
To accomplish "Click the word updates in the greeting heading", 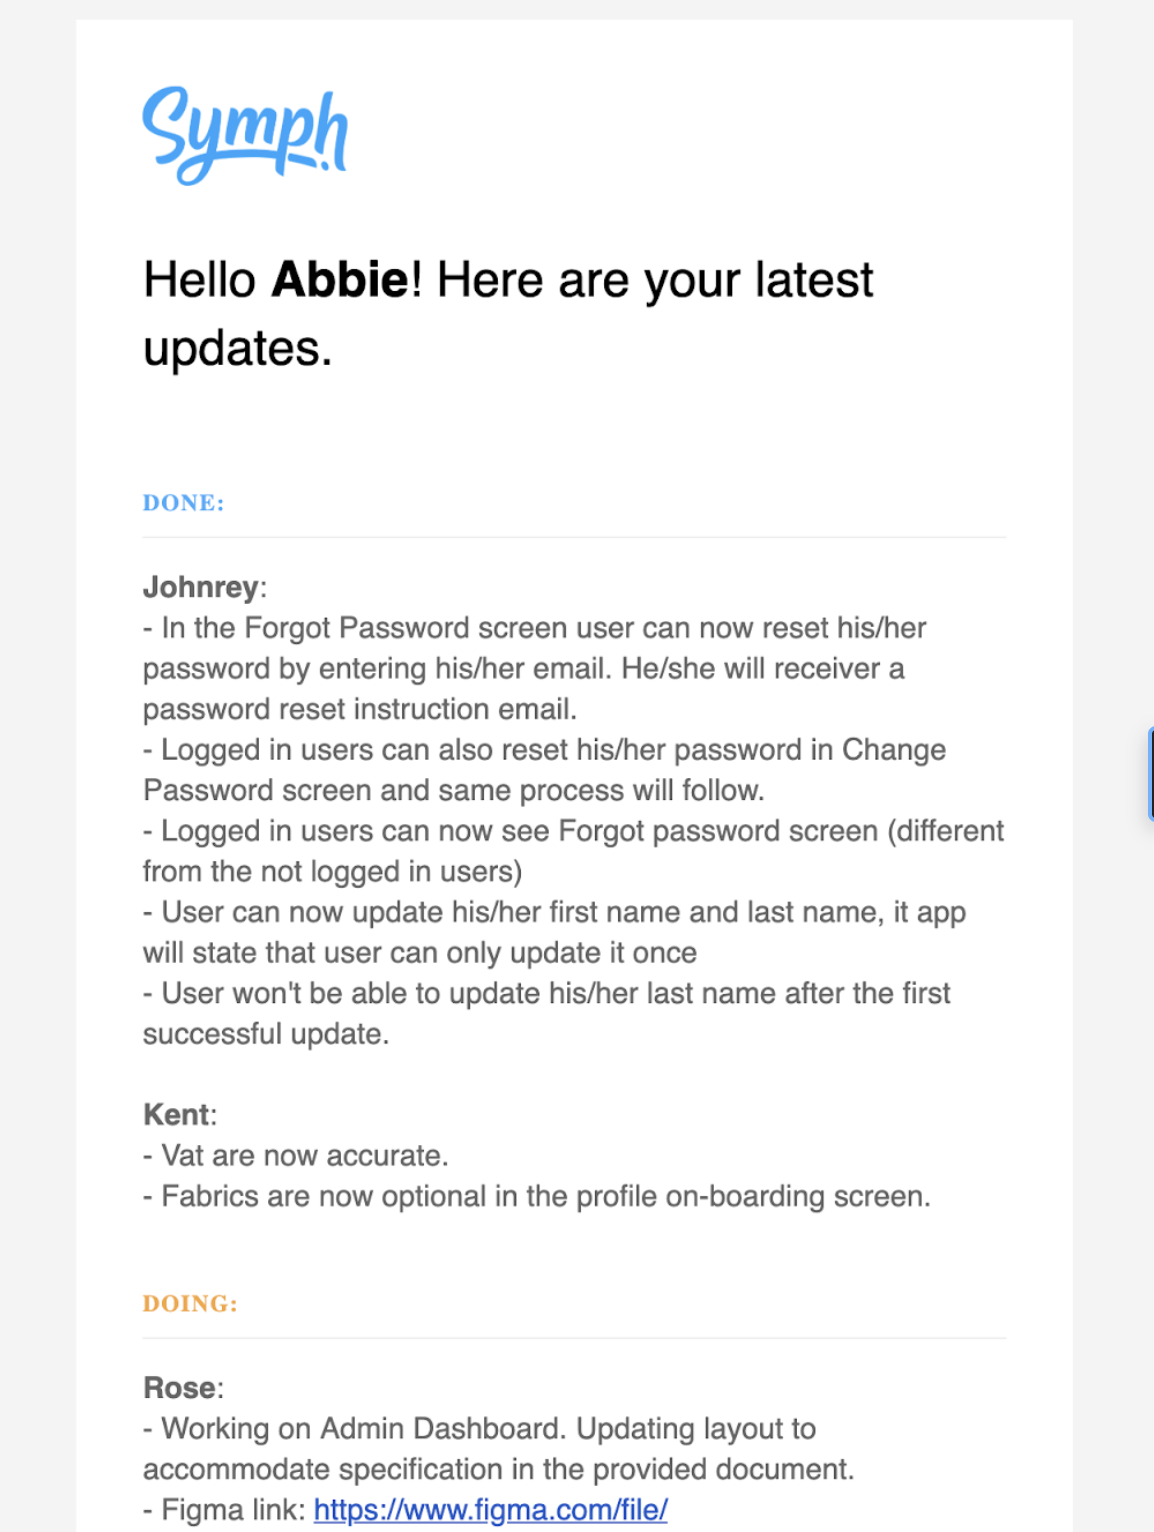I will click(235, 349).
